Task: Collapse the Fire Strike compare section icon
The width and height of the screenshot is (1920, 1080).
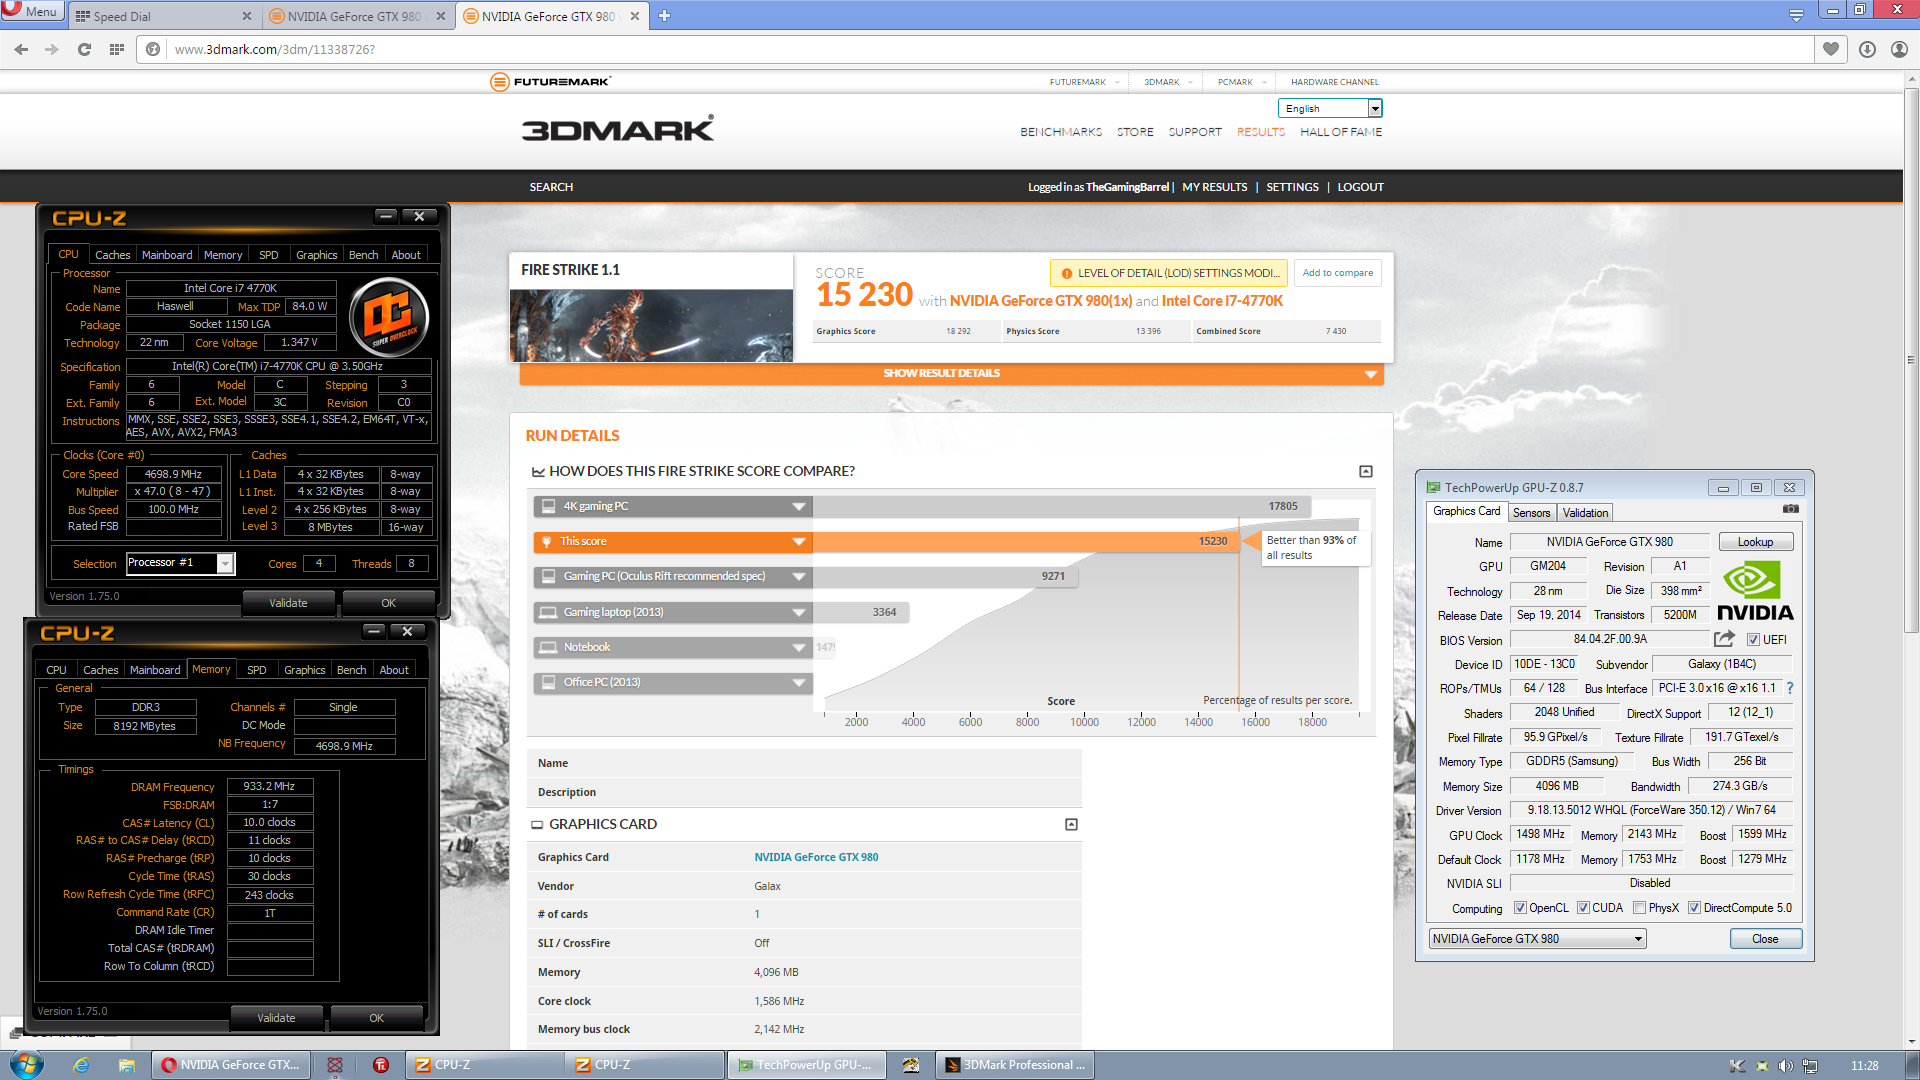Action: pyautogui.click(x=1366, y=471)
